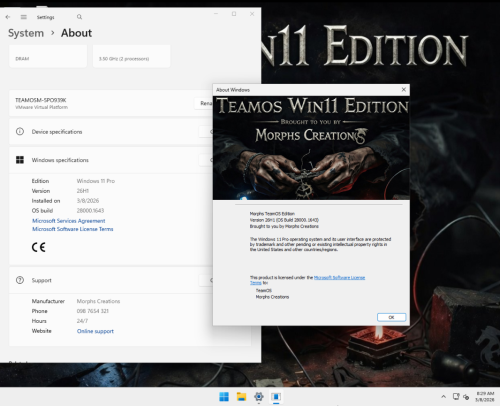Click the TeamOS licensee name in dialog
Viewport: 500px width, 406px height.
pyautogui.click(x=264, y=290)
